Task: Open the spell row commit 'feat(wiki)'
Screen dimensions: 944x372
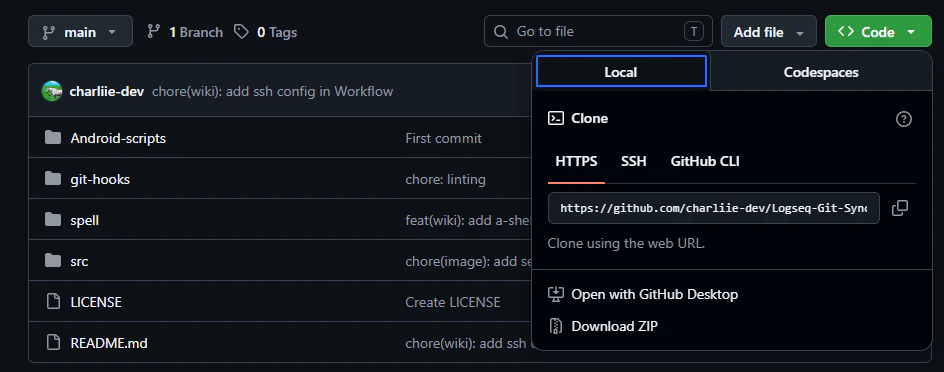Action: [x=468, y=220]
